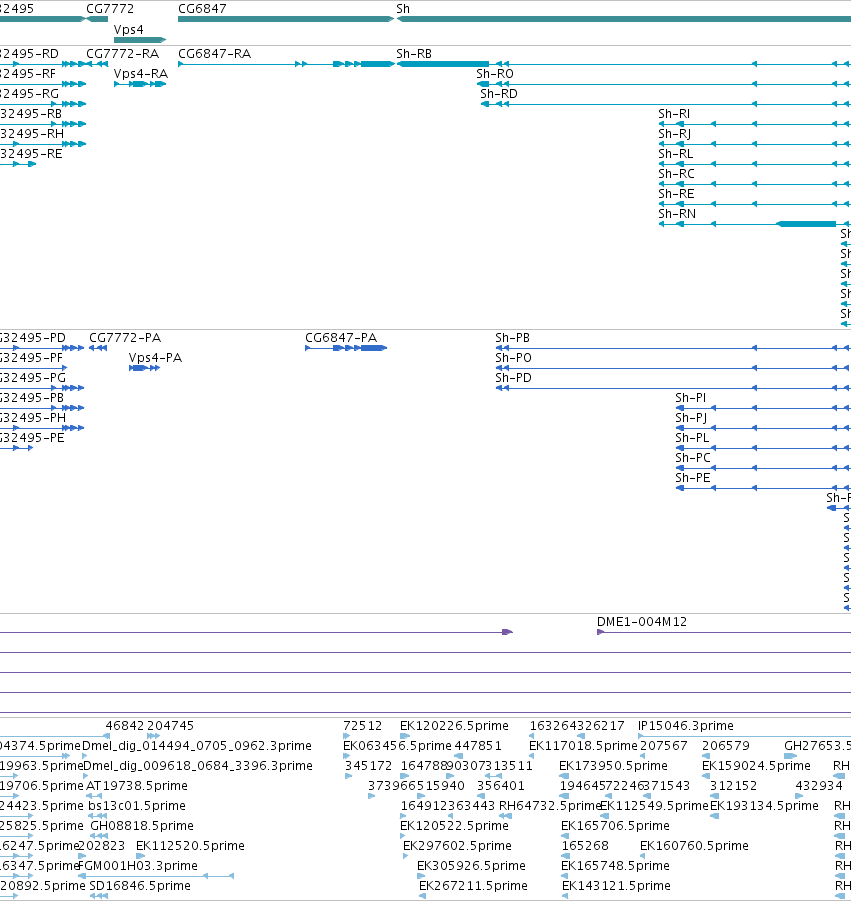Select transcript Sh-RL
This screenshot has height=901, width=851.
click(676, 153)
